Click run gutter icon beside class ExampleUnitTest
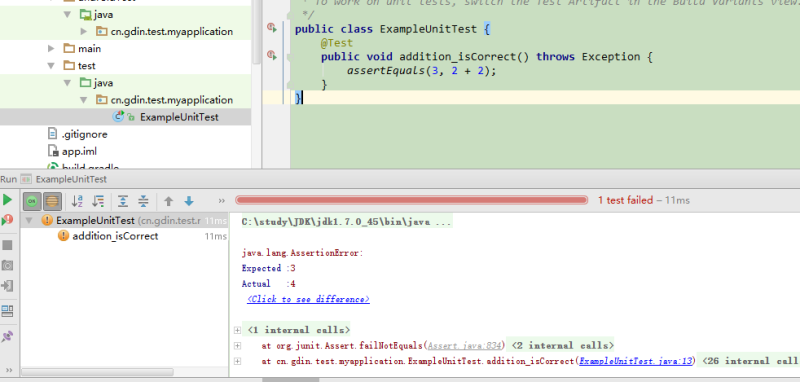This screenshot has width=800, height=382. [272, 28]
